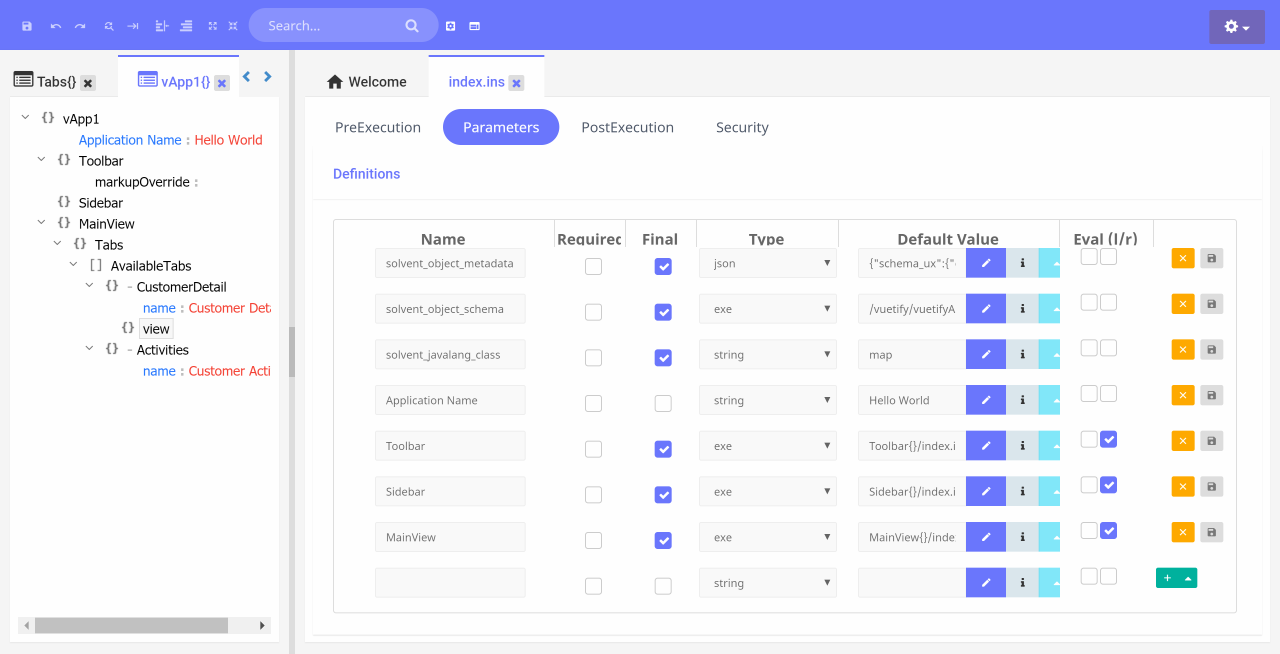Screen dimensions: 1280x654
Task: Edit default value of solvent_object_metadata with pencil
Action: [x=986, y=263]
